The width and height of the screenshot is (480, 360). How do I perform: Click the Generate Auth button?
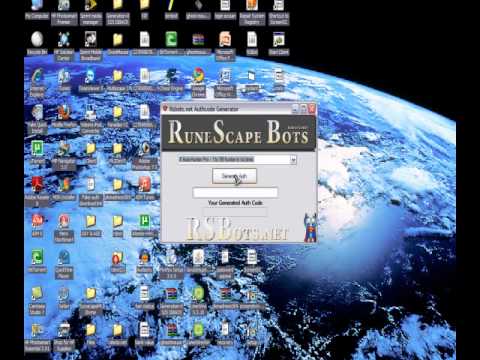click(x=234, y=176)
